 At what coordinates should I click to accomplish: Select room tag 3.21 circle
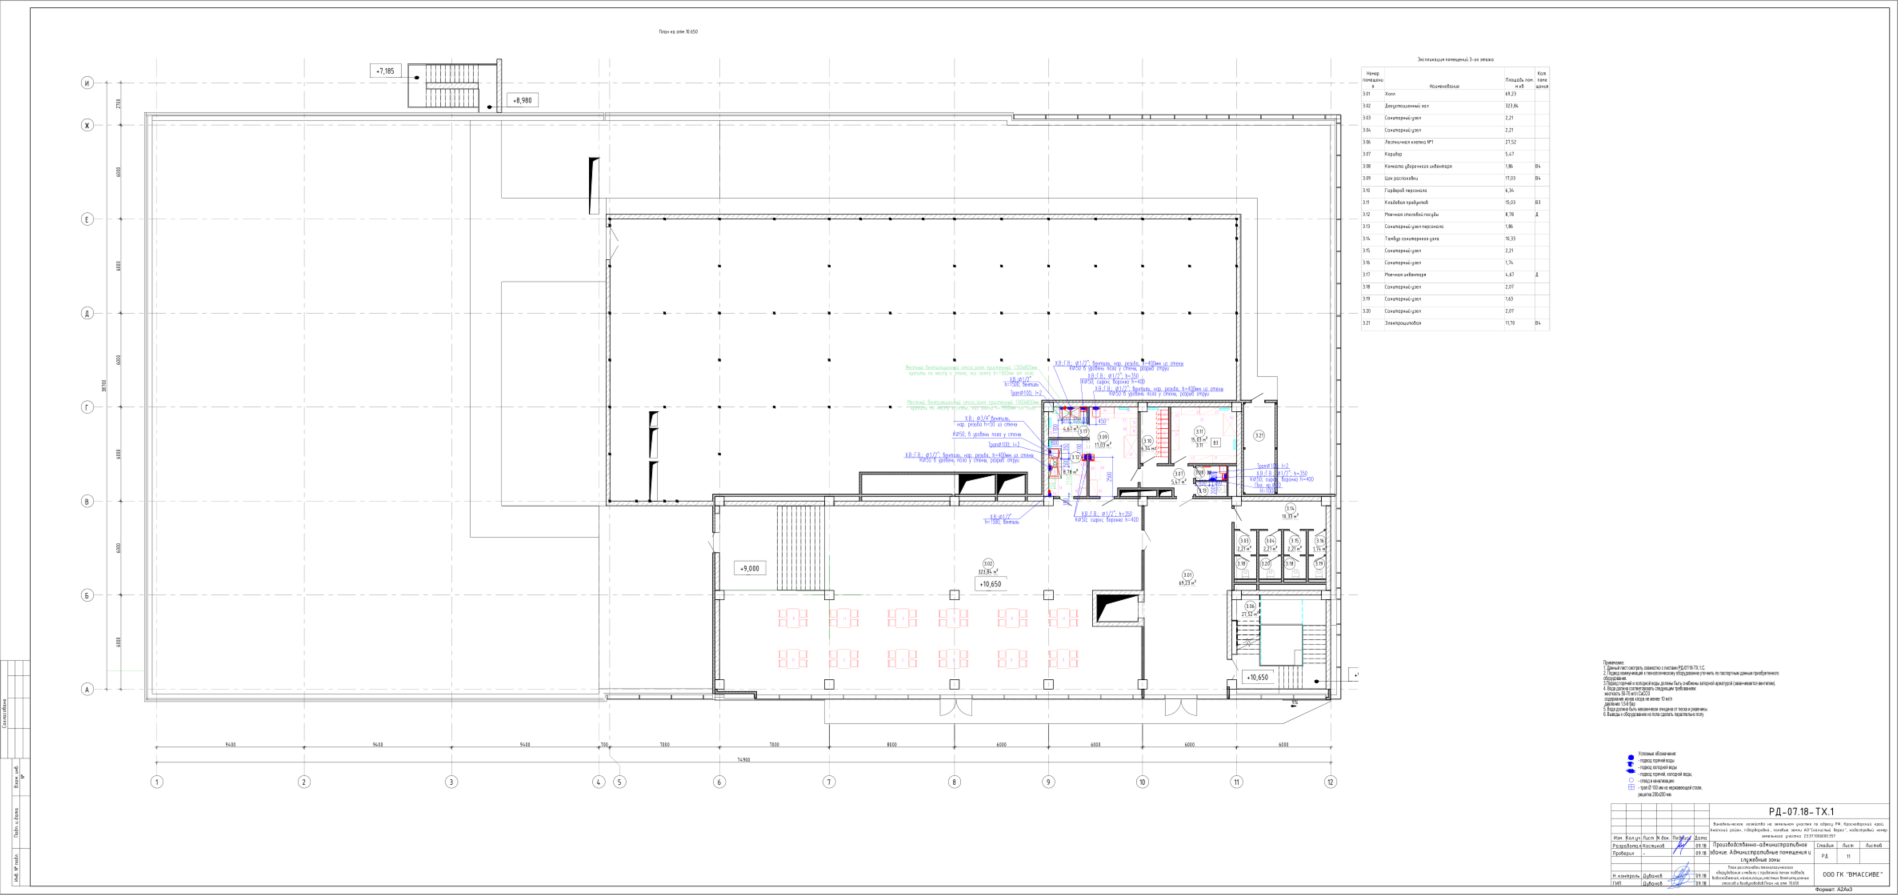(x=1259, y=435)
